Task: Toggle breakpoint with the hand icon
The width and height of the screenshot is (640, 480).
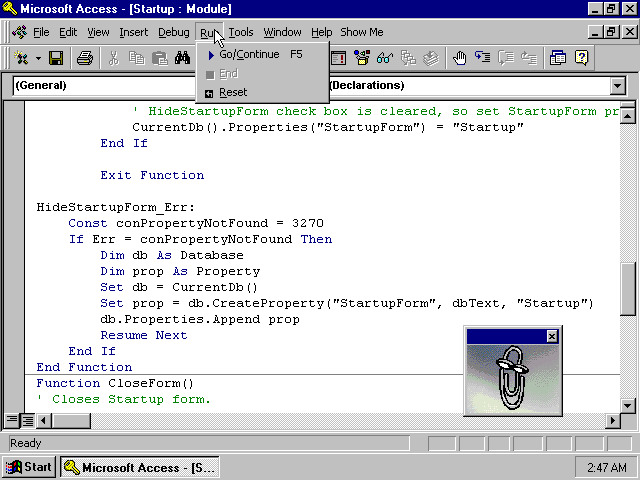Action: point(460,58)
